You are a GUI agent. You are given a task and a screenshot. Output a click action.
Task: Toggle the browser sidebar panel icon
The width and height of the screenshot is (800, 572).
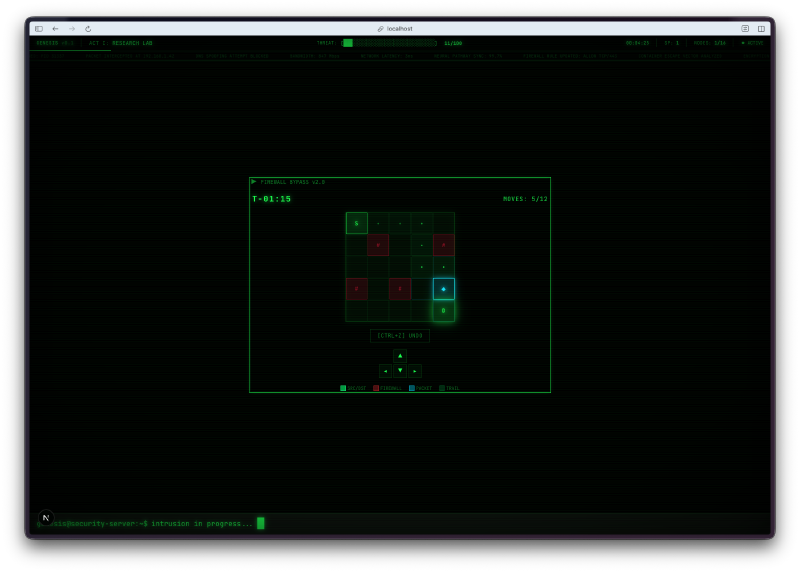click(x=39, y=29)
